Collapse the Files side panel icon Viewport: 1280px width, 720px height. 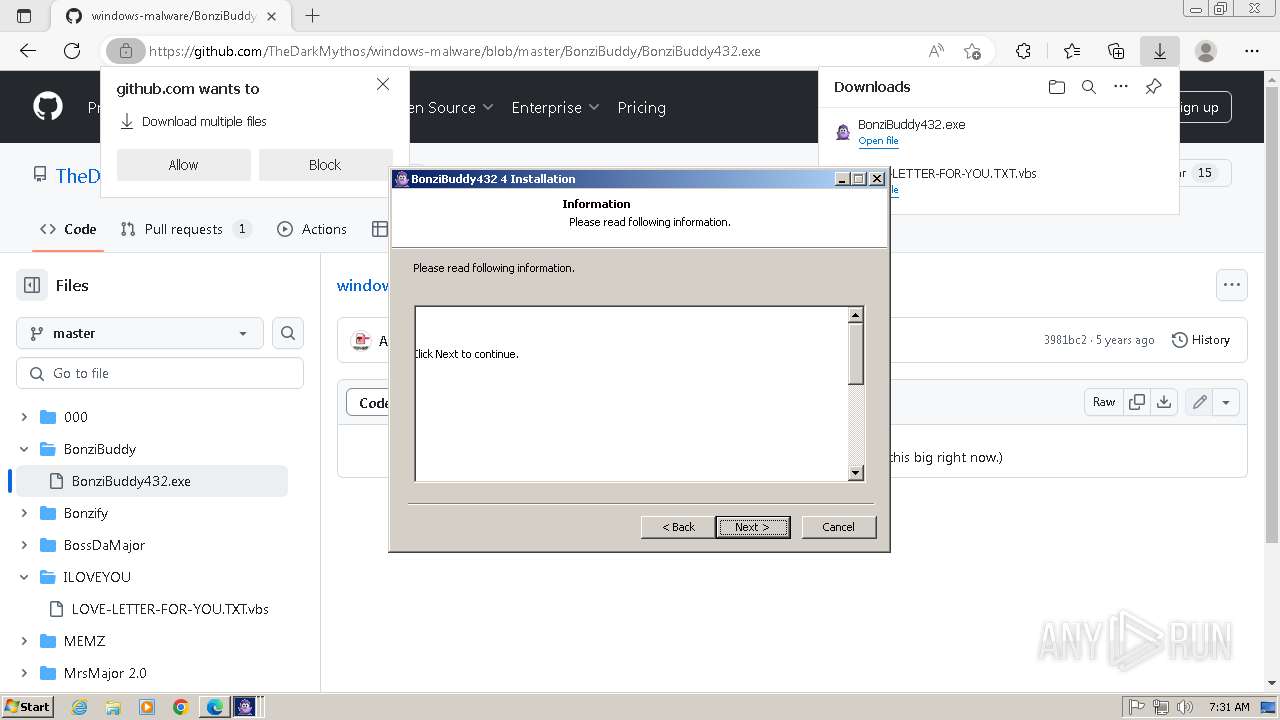[x=32, y=285]
